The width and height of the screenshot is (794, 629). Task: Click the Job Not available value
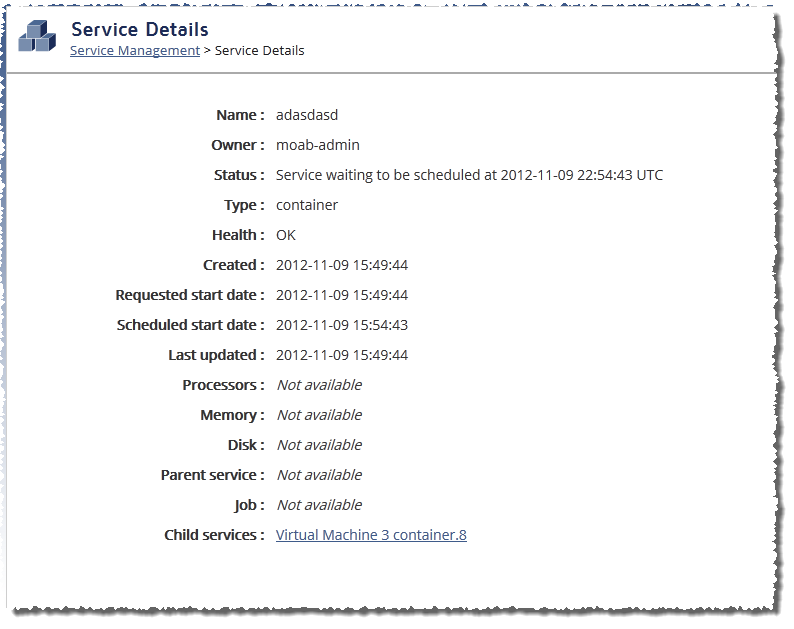point(320,504)
